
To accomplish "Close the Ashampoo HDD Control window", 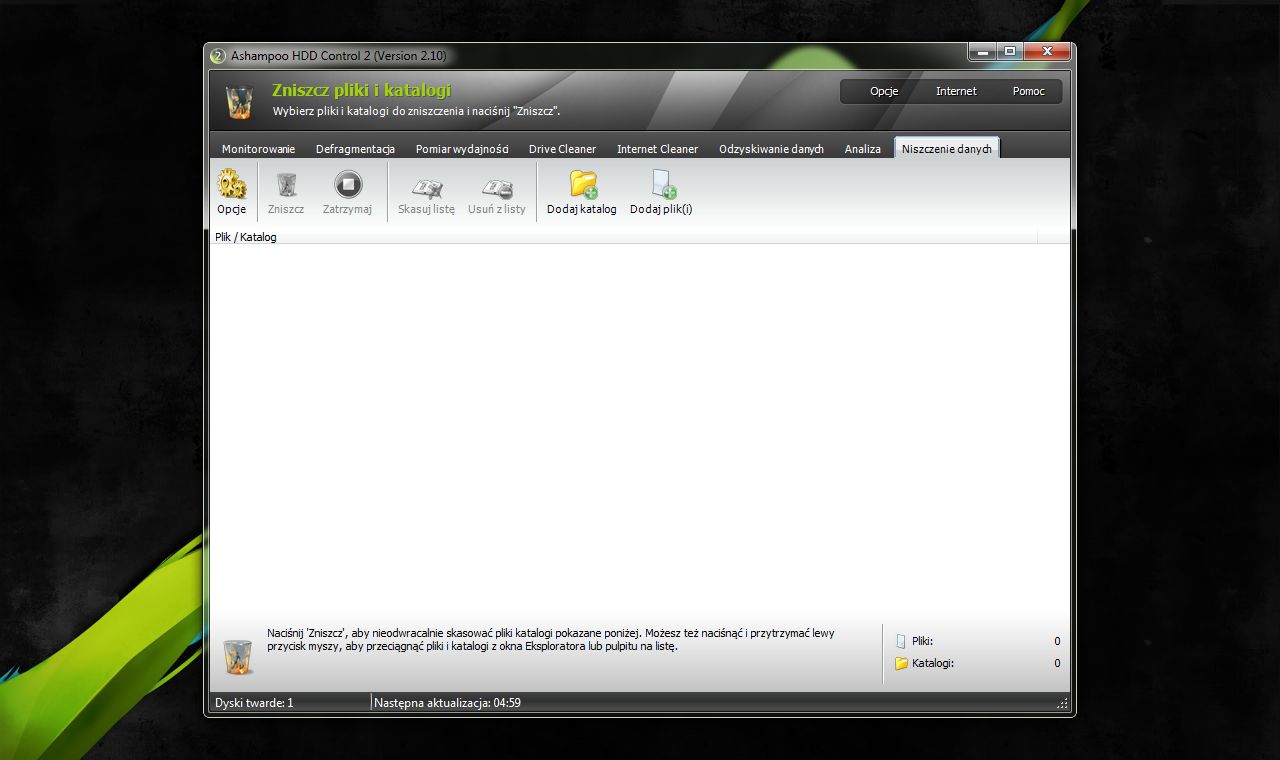I will click(1047, 51).
